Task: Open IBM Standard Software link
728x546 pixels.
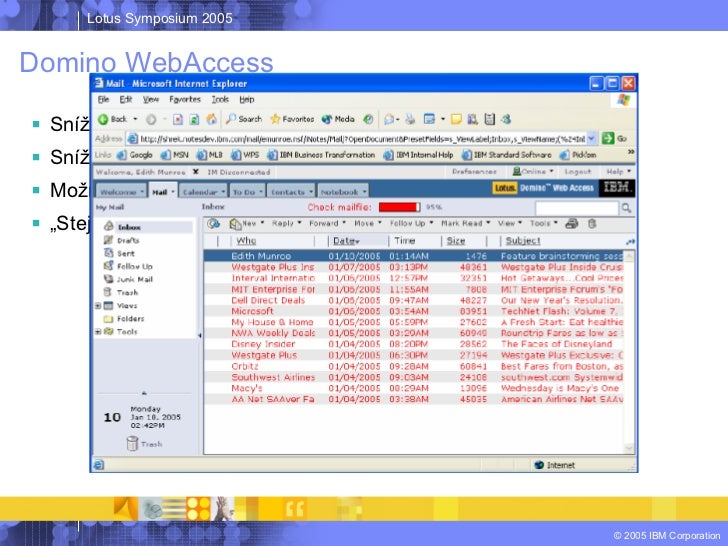Action: [507, 155]
